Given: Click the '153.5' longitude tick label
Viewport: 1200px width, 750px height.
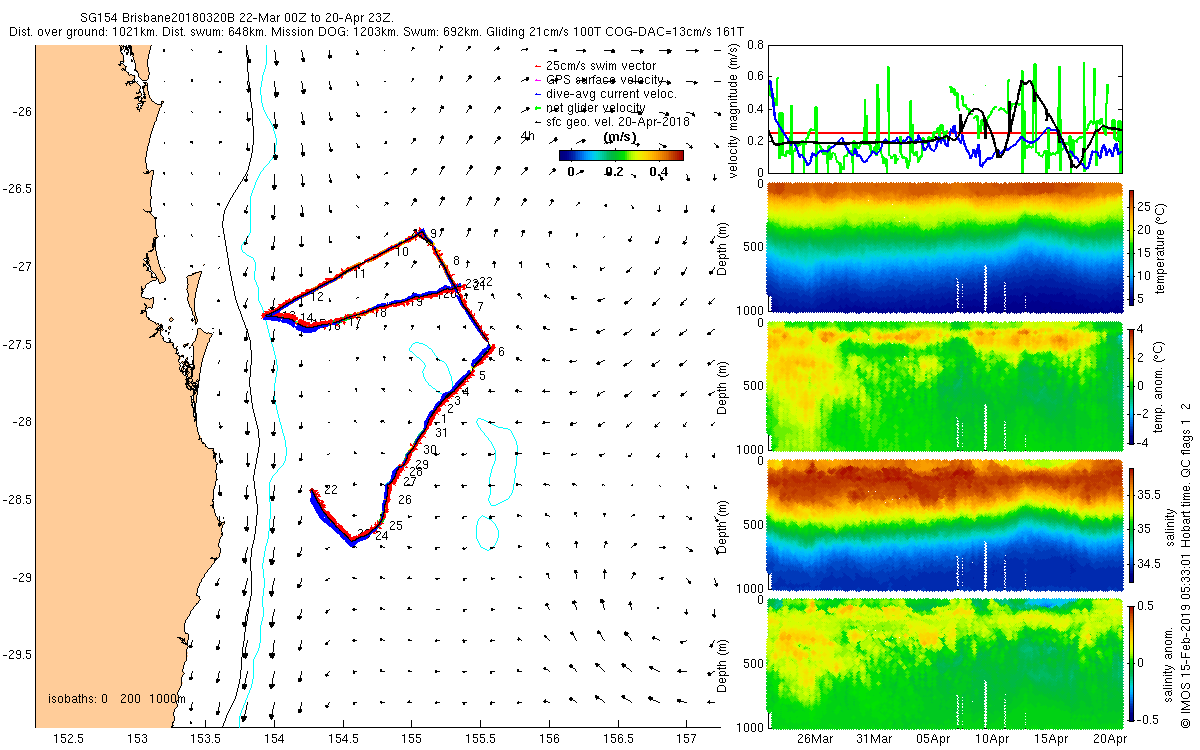Looking at the screenshot, I should coord(206,738).
